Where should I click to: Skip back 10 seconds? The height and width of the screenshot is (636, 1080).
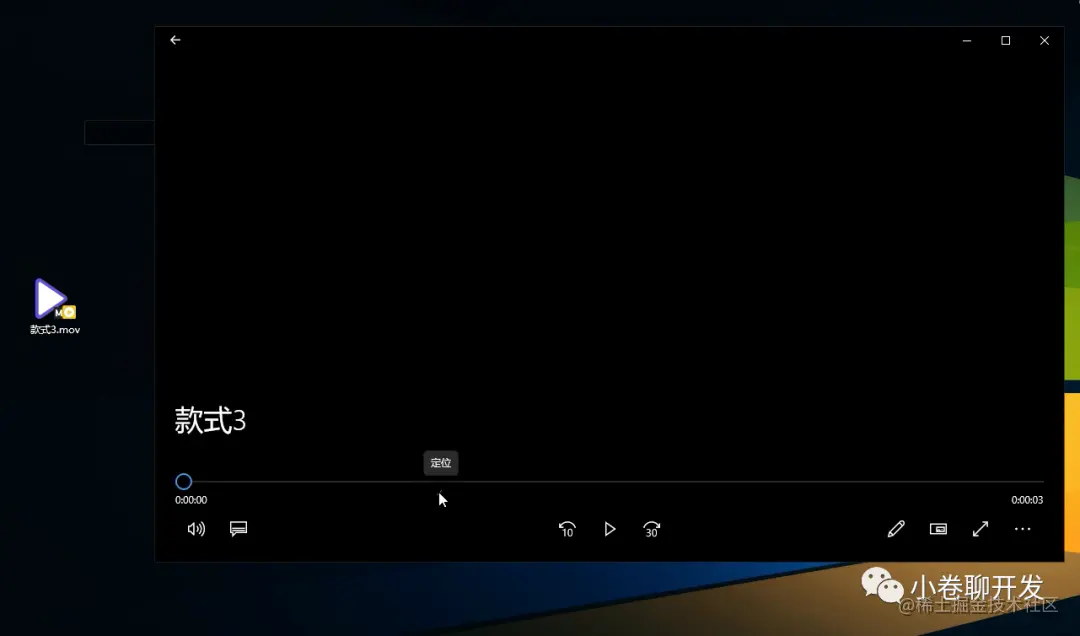tap(567, 529)
